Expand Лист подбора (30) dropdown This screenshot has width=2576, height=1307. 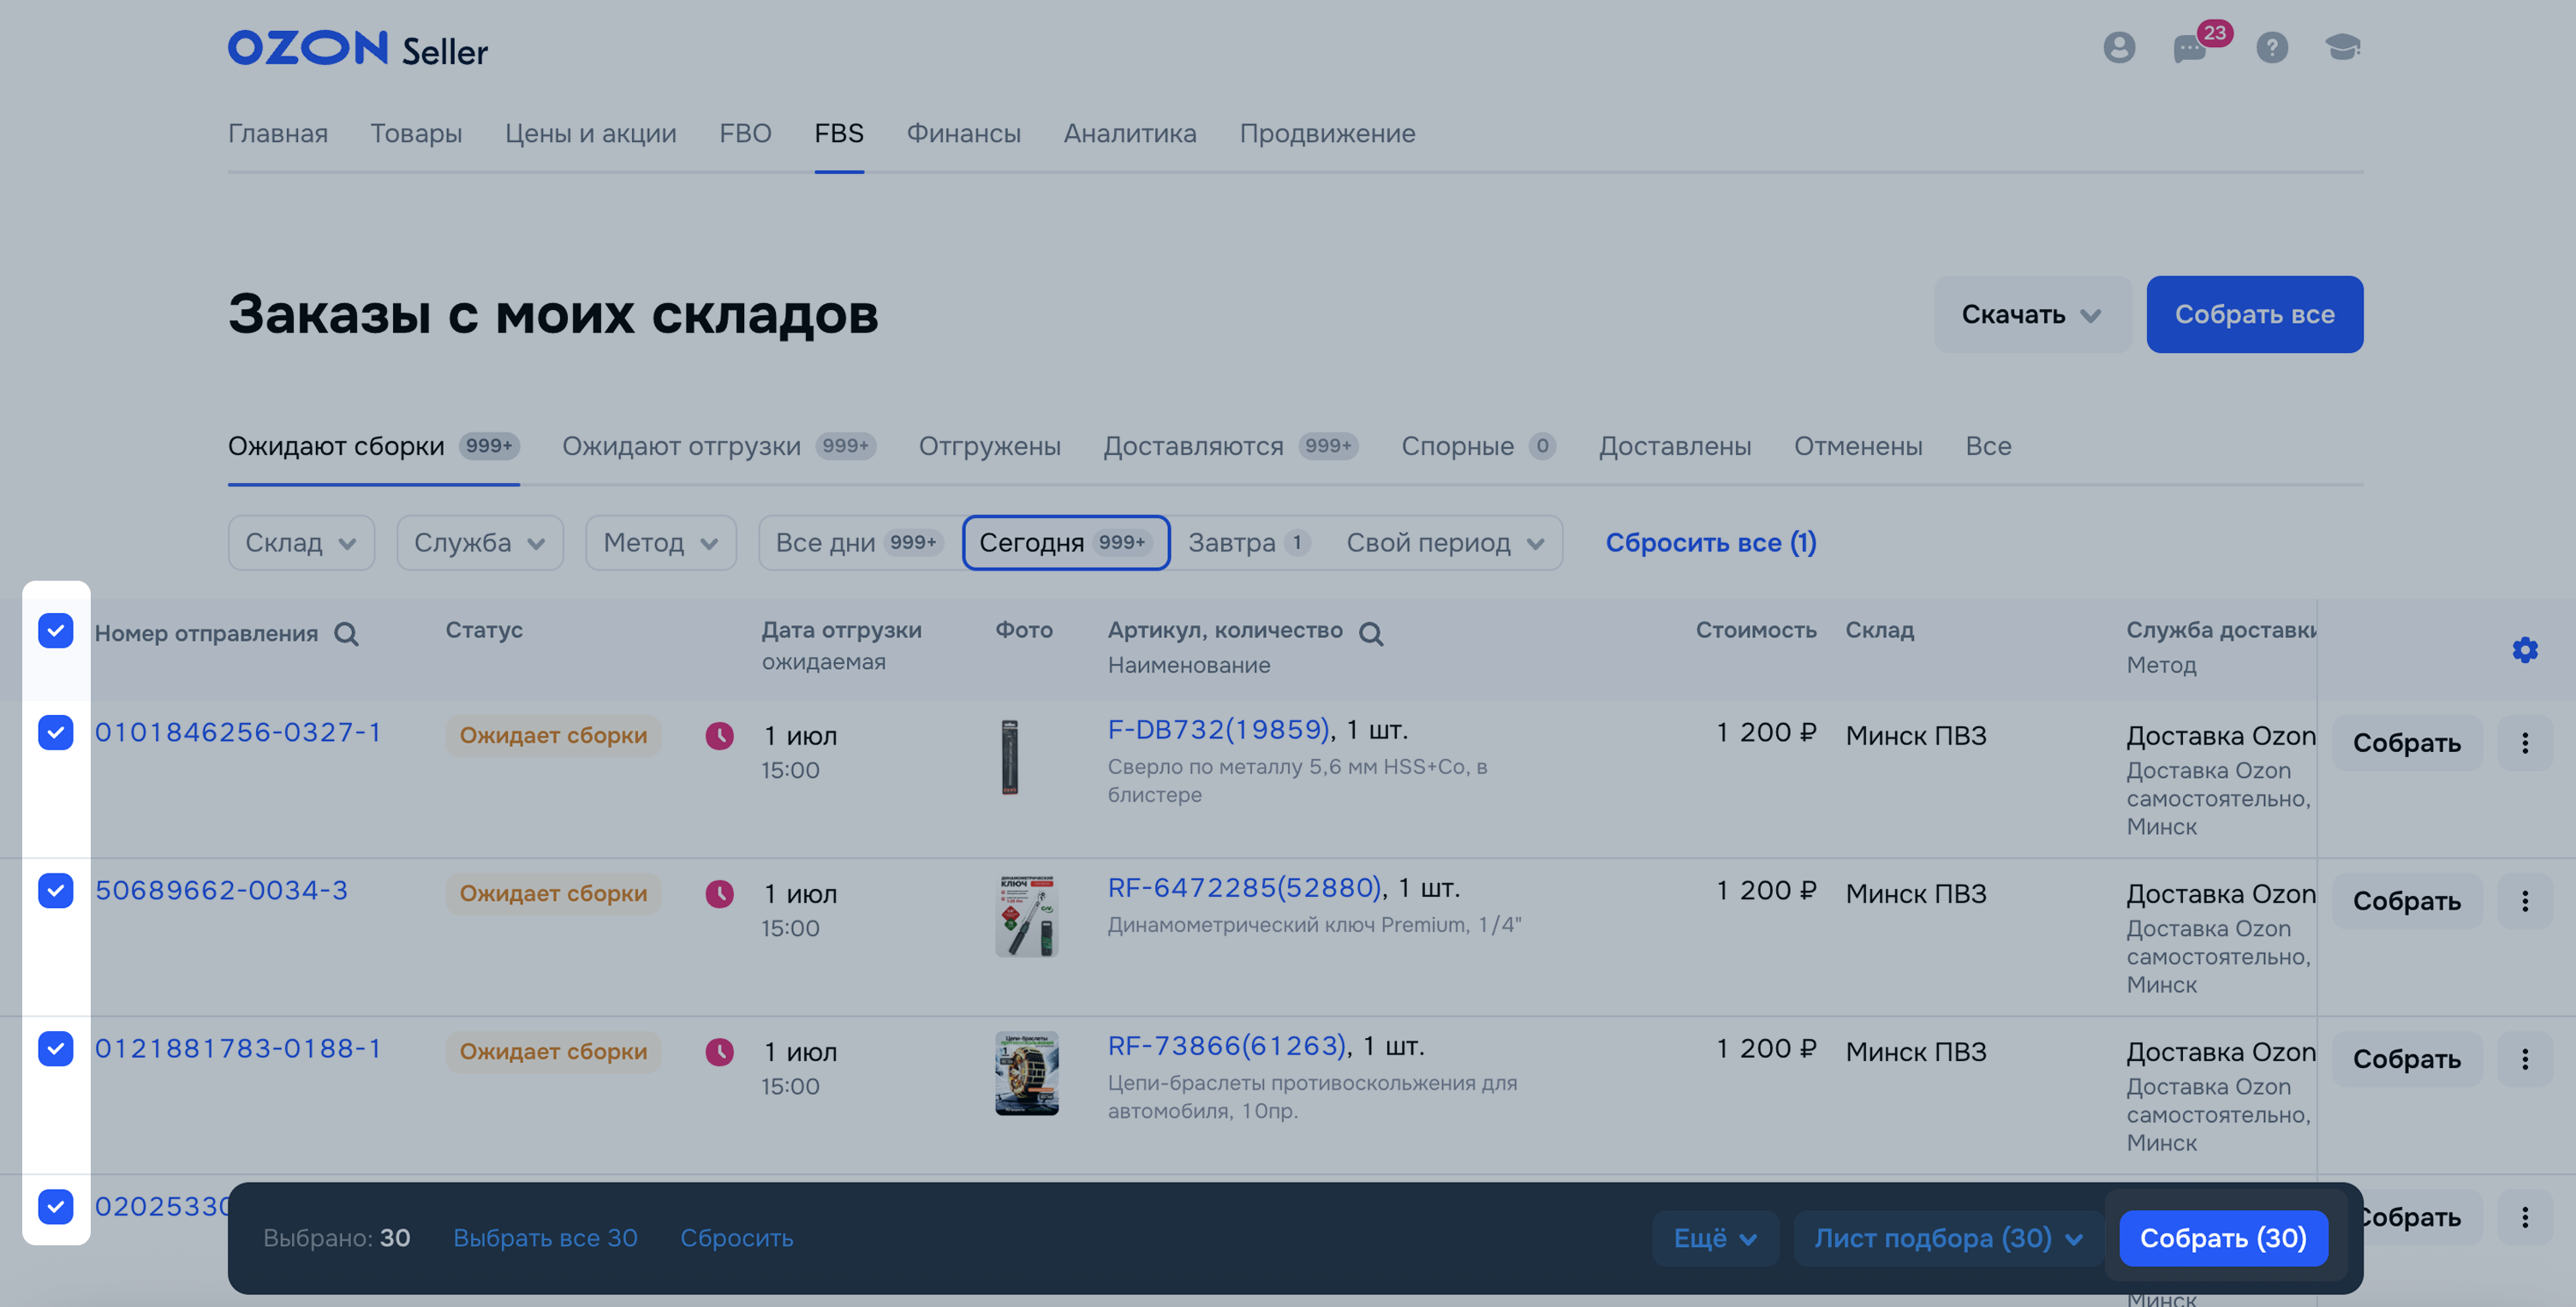click(x=1948, y=1239)
